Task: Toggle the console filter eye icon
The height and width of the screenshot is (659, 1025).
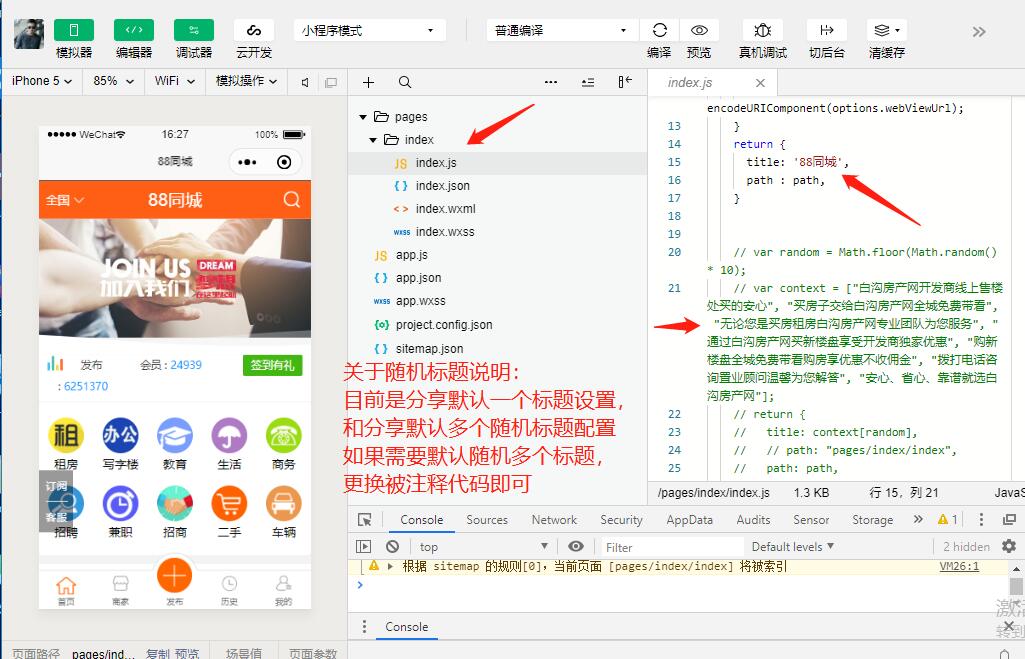Action: 575,546
